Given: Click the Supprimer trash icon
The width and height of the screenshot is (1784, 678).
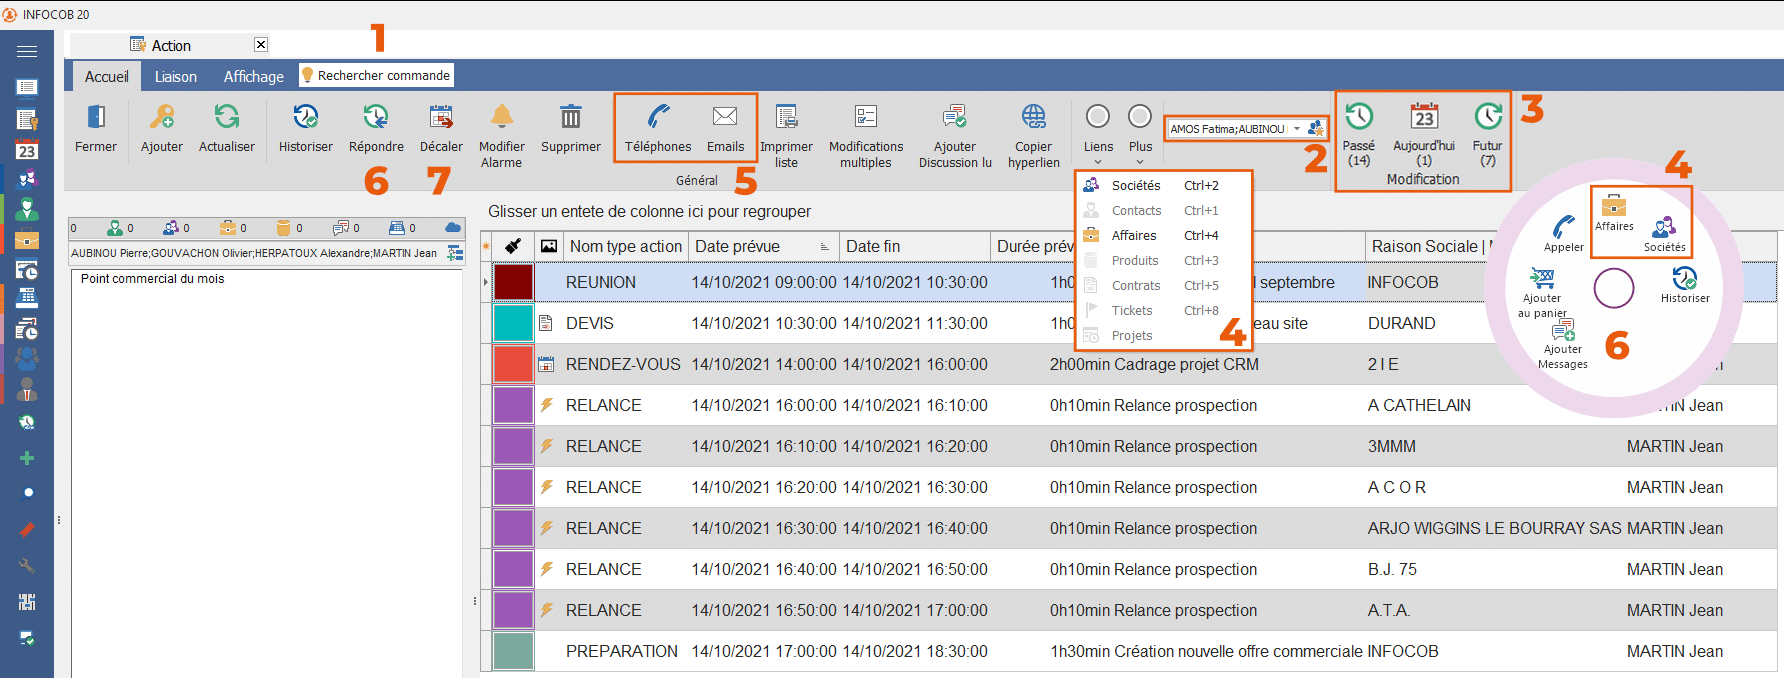Looking at the screenshot, I should pyautogui.click(x=570, y=118).
